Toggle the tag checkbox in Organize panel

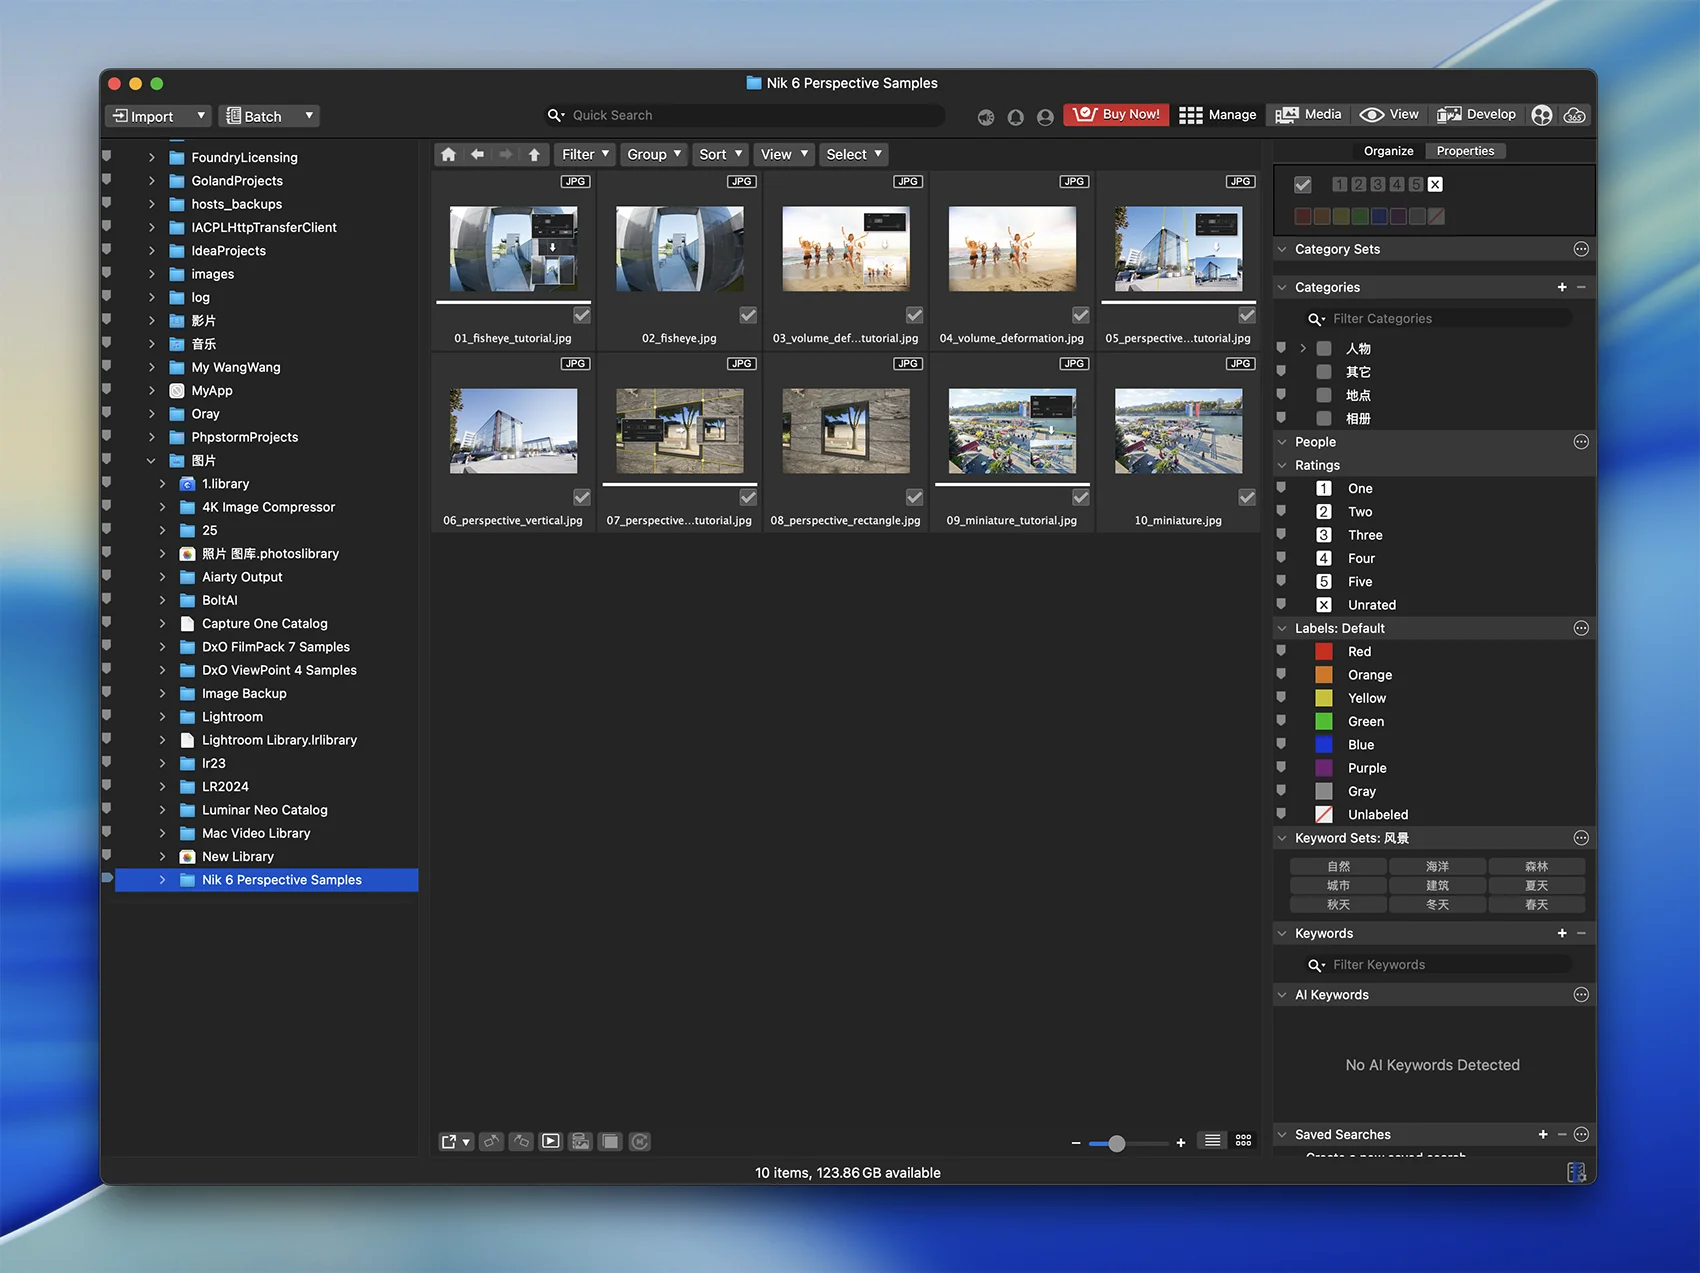pos(1302,185)
